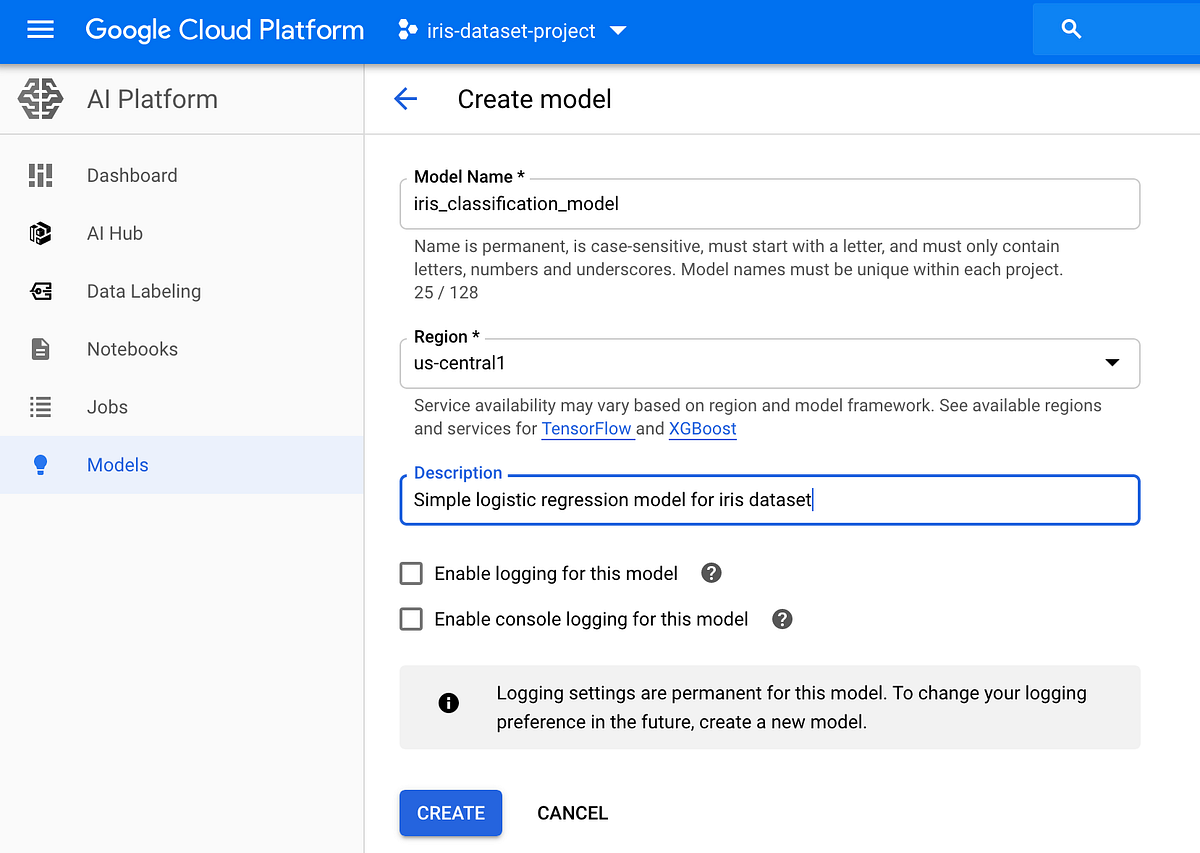This screenshot has width=1200, height=853.
Task: Select the Data Labeling icon
Action: 40,291
